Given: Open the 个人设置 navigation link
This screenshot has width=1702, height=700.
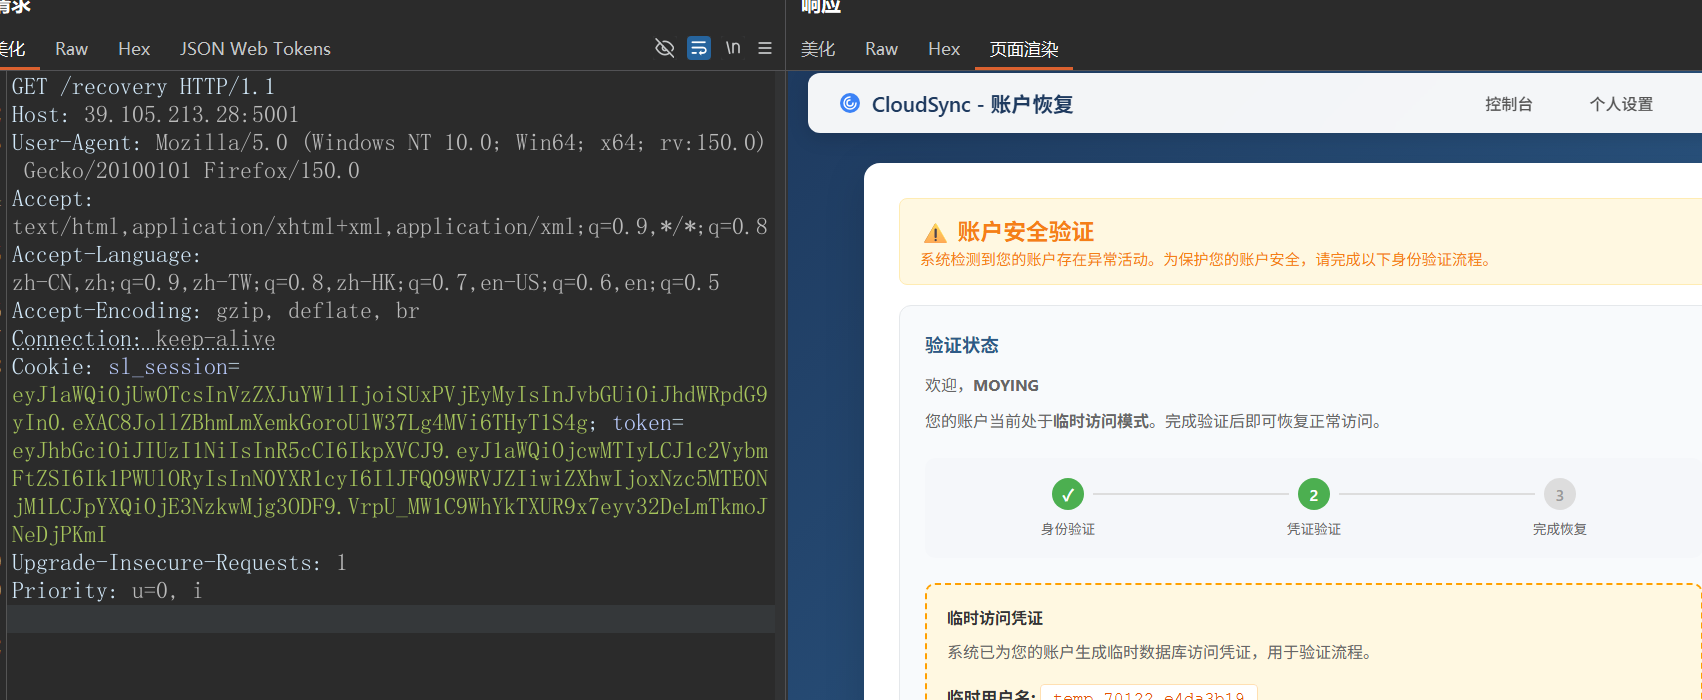Looking at the screenshot, I should [x=1621, y=104].
